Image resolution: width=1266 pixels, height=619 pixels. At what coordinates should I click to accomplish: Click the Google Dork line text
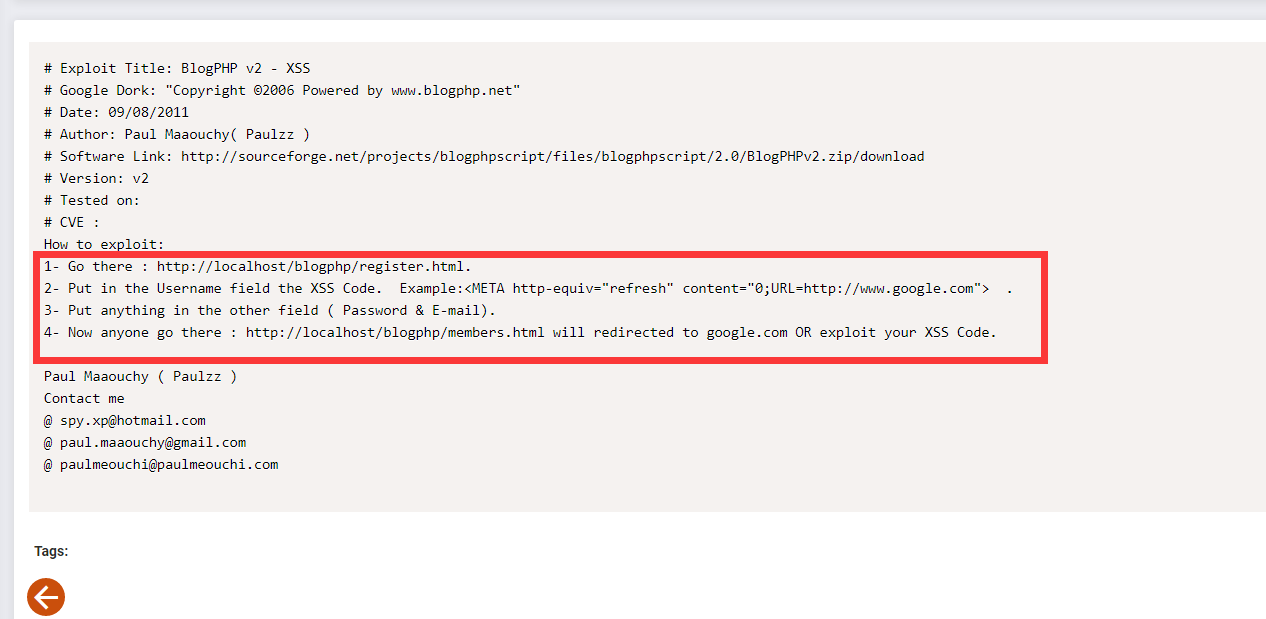coord(282,91)
